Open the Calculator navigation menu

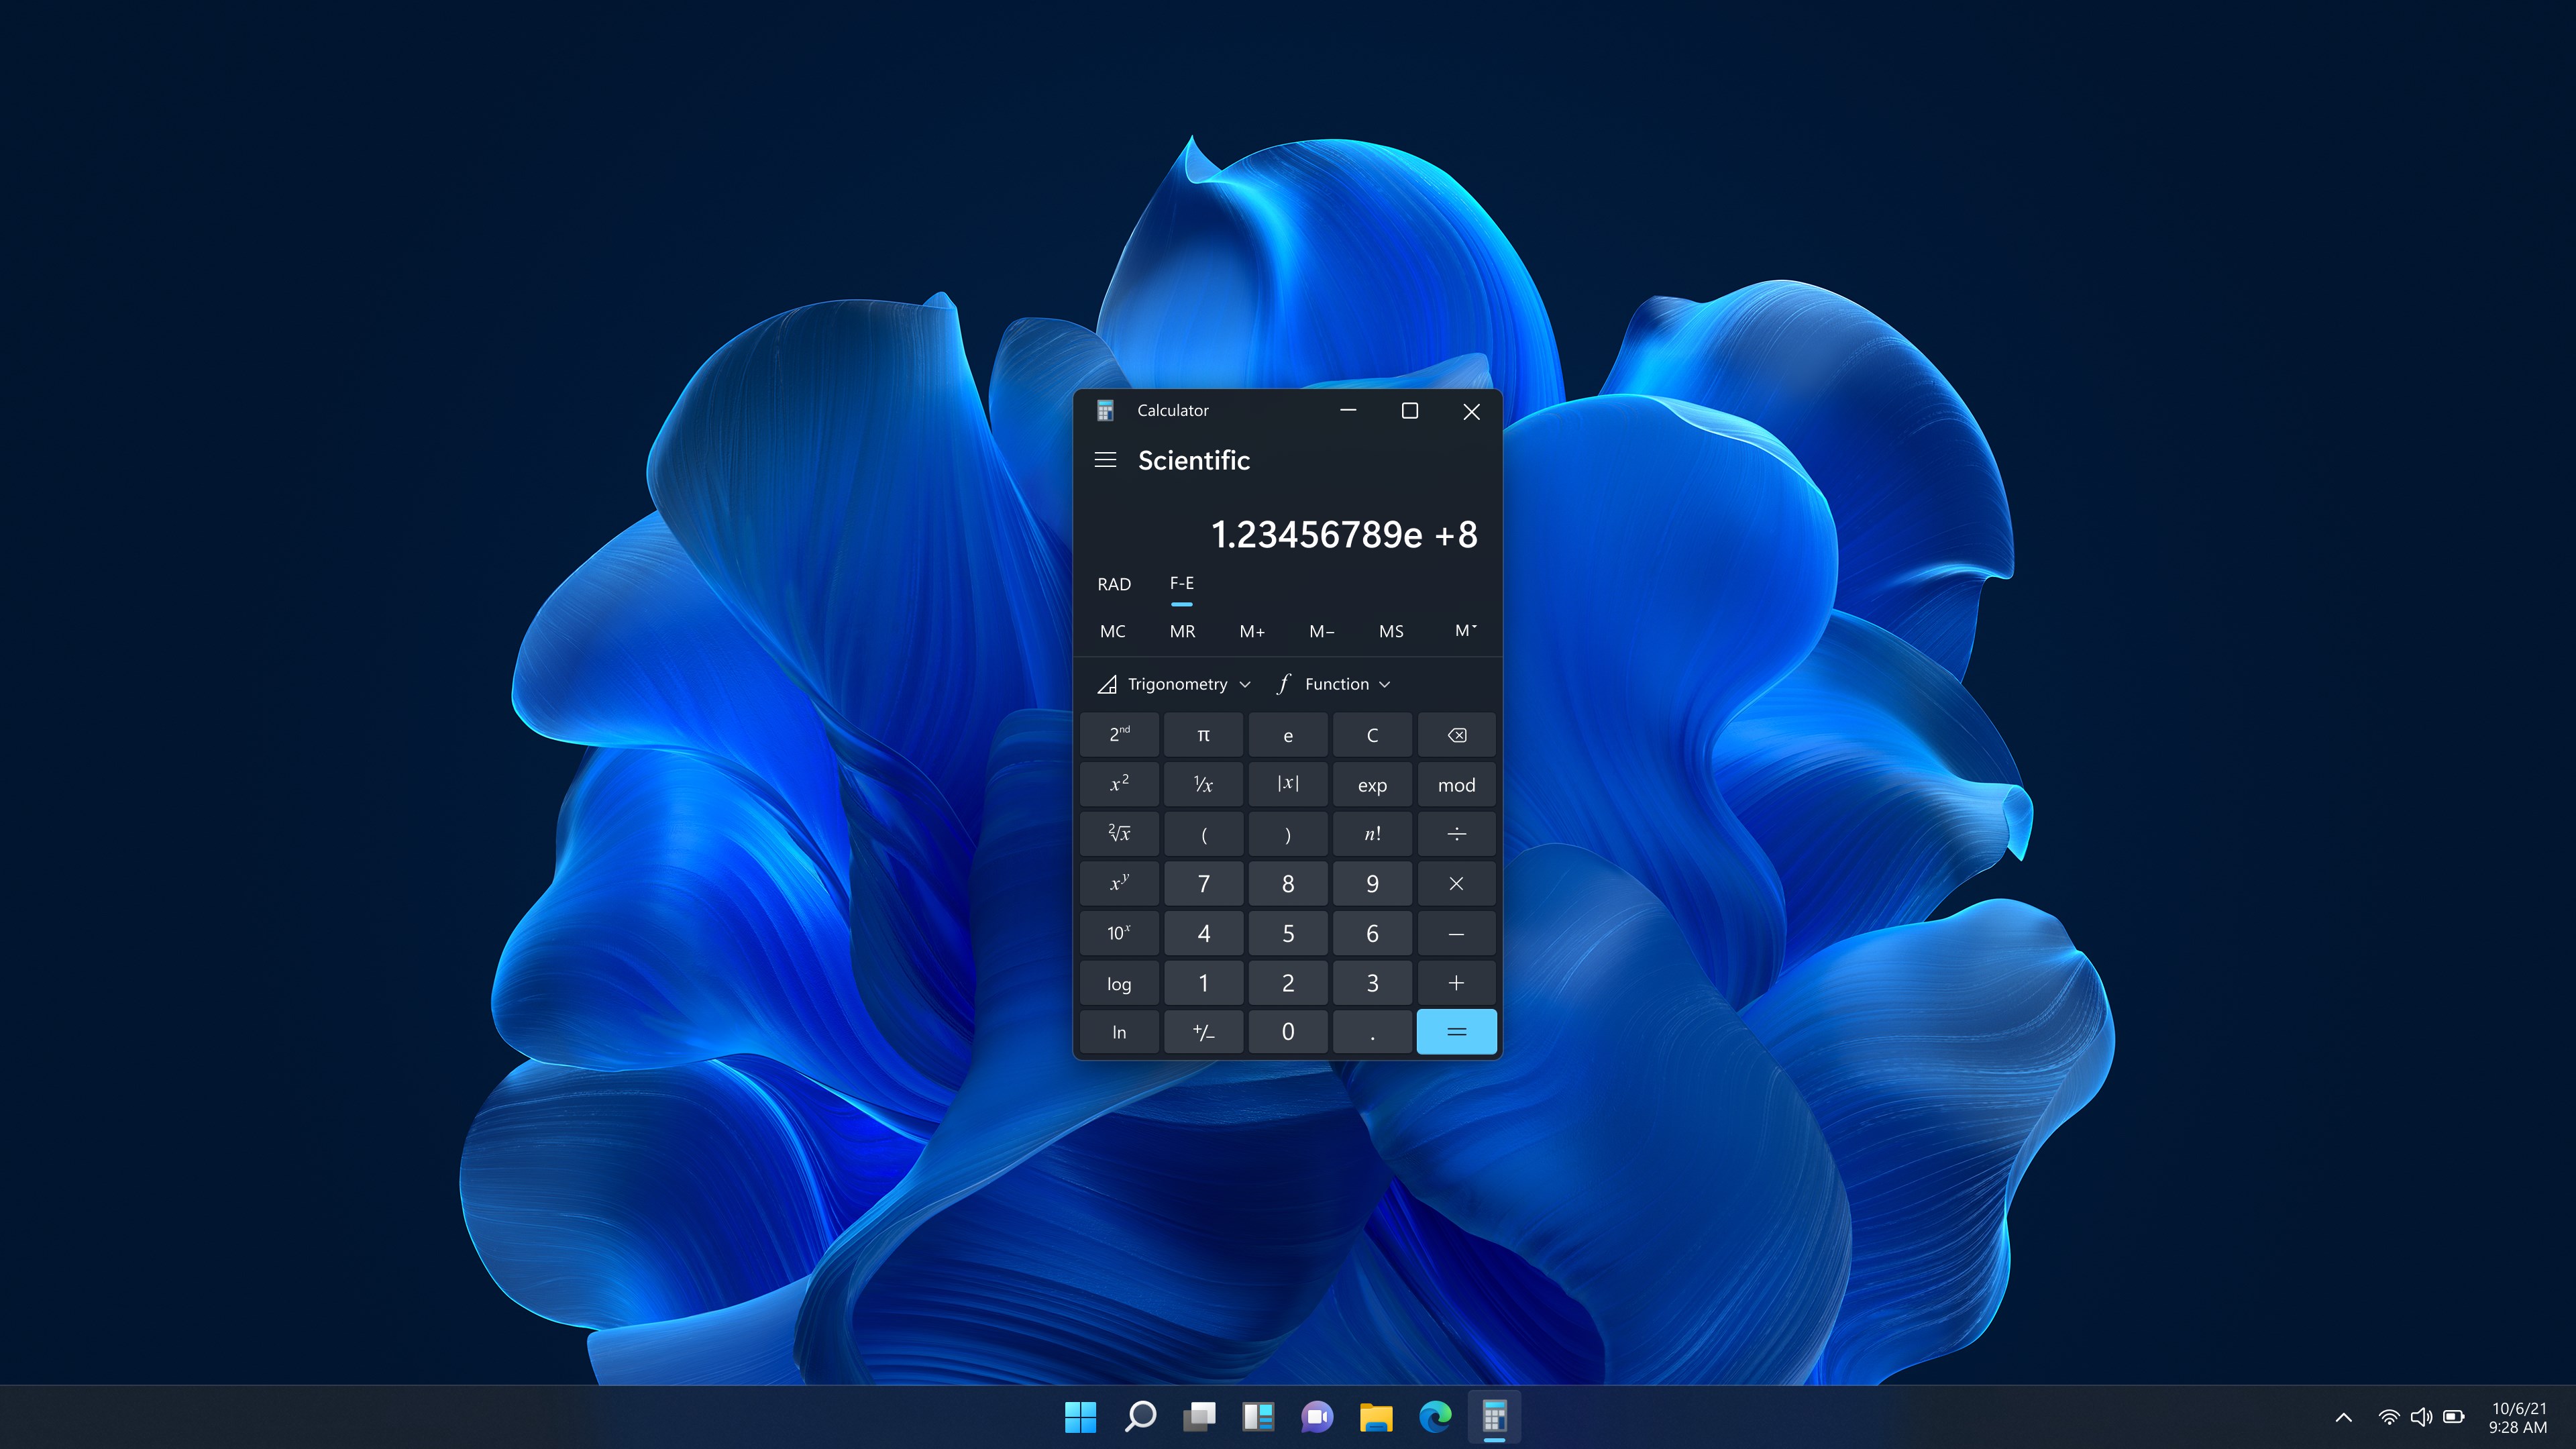click(x=1106, y=460)
